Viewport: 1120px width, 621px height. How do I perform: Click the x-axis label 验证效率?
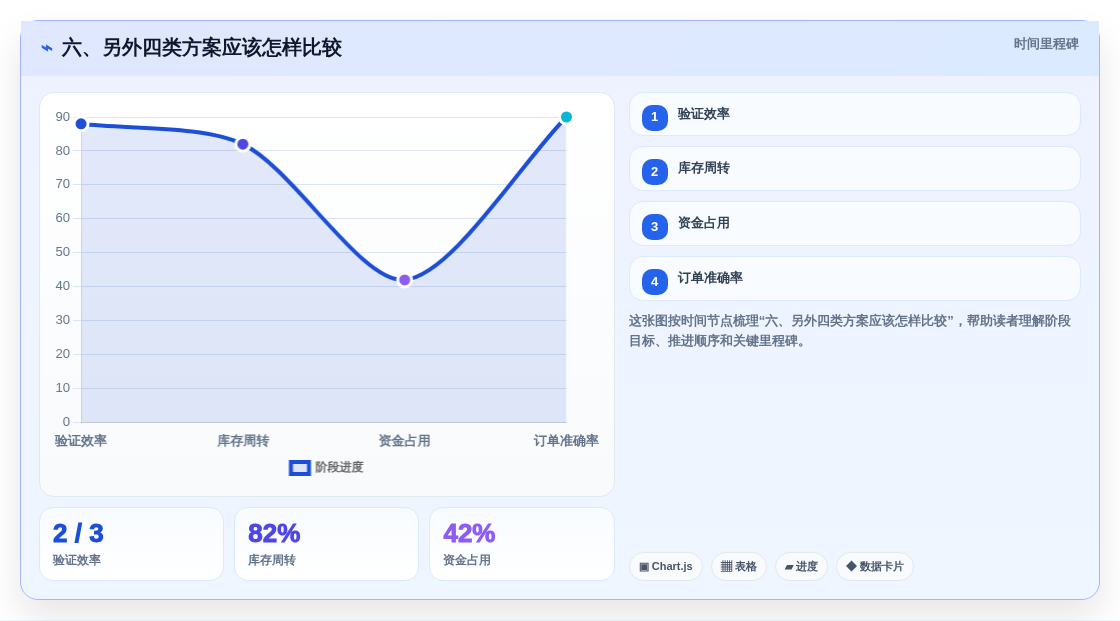[81, 441]
